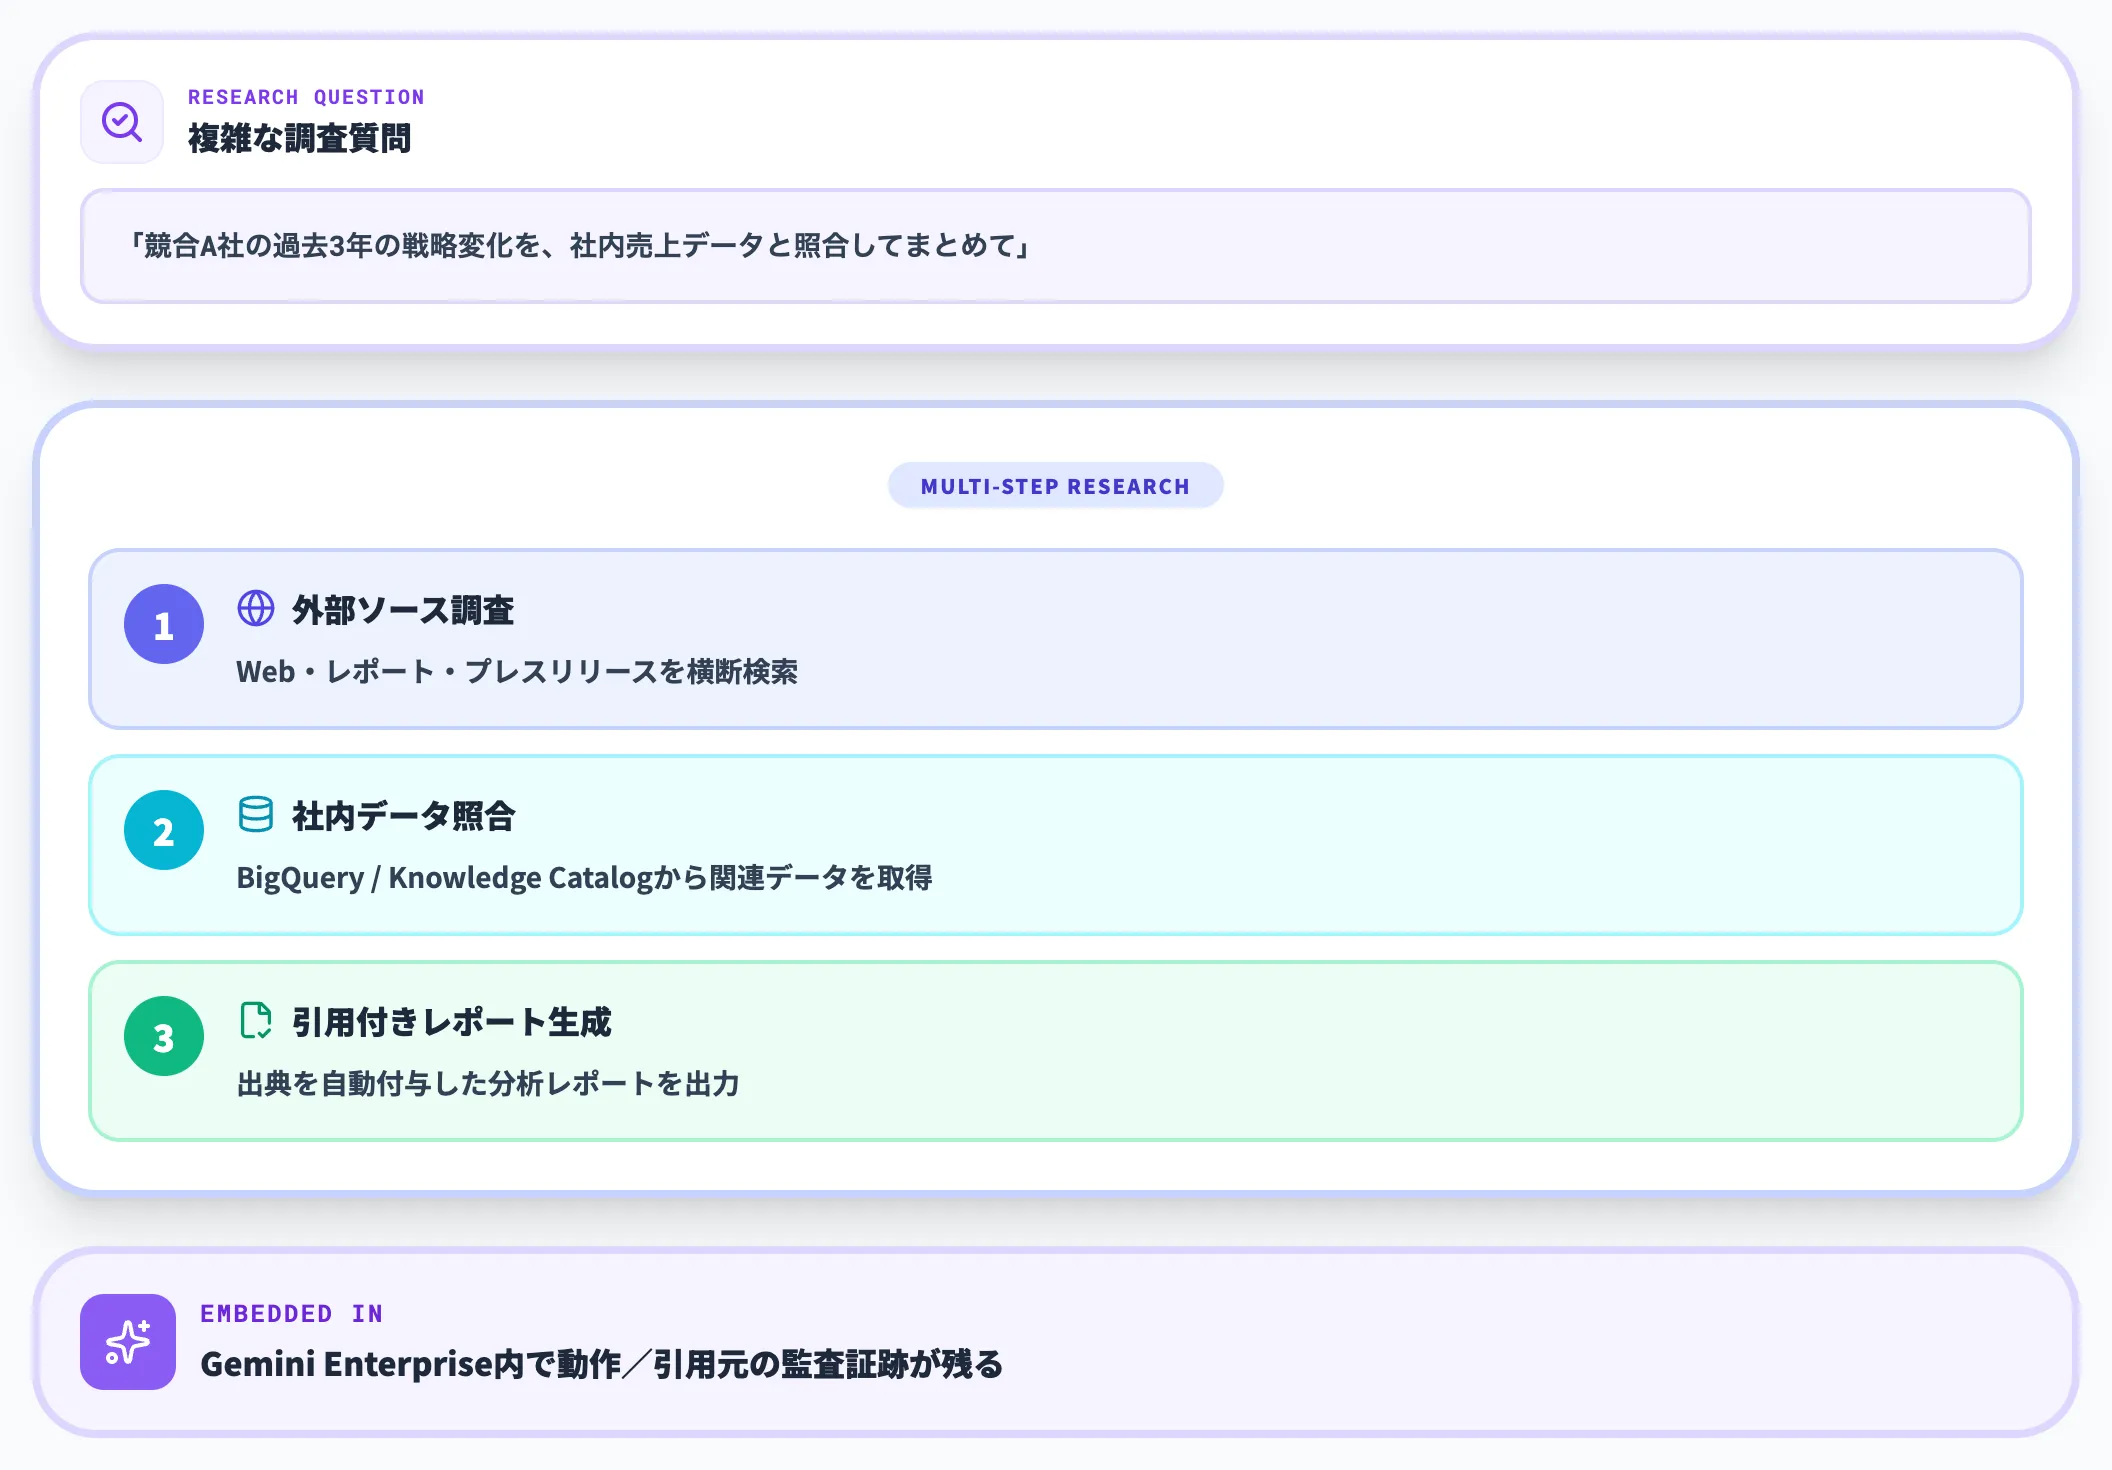This screenshot has height=1470, width=2112.
Task: Select the MULTI-STEP RESEARCH badge
Action: [x=1056, y=486]
